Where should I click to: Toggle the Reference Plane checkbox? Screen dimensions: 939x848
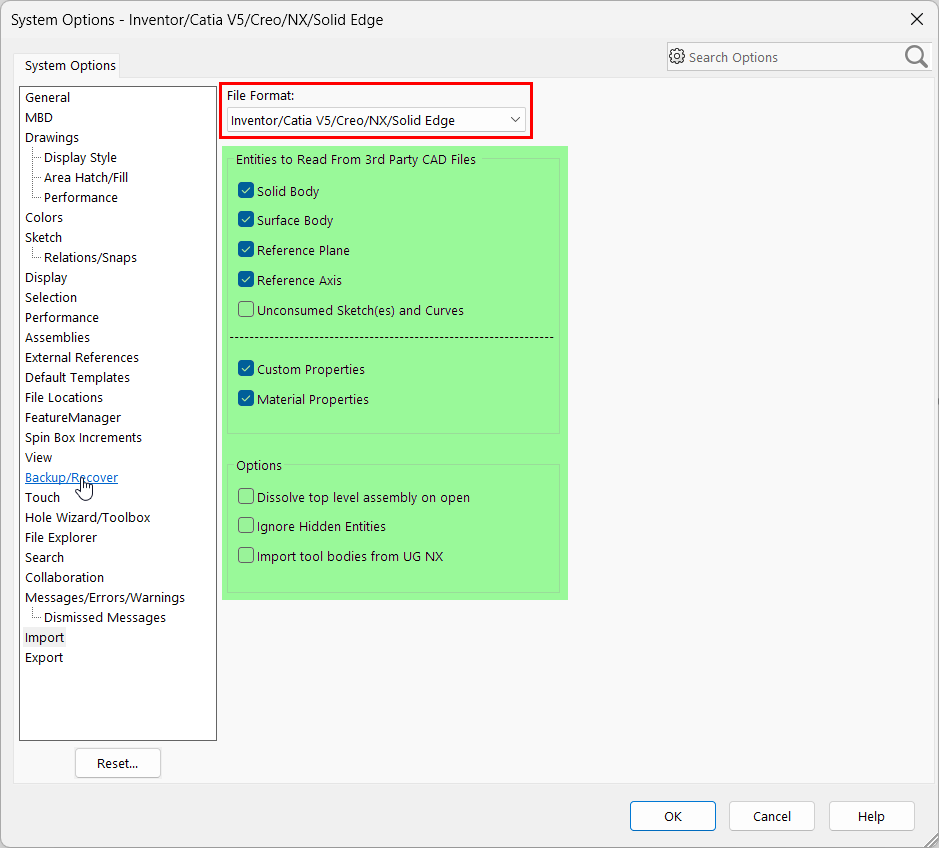tap(246, 250)
